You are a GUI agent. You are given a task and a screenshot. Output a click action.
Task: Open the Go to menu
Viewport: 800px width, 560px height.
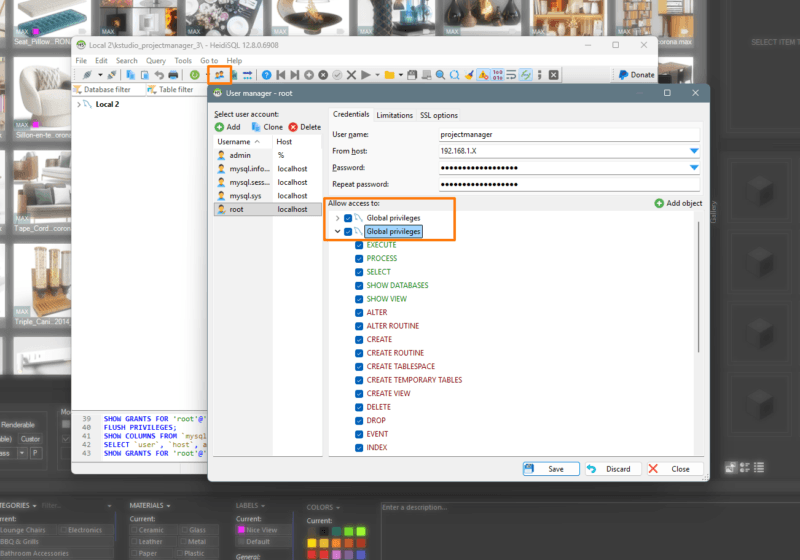point(209,61)
